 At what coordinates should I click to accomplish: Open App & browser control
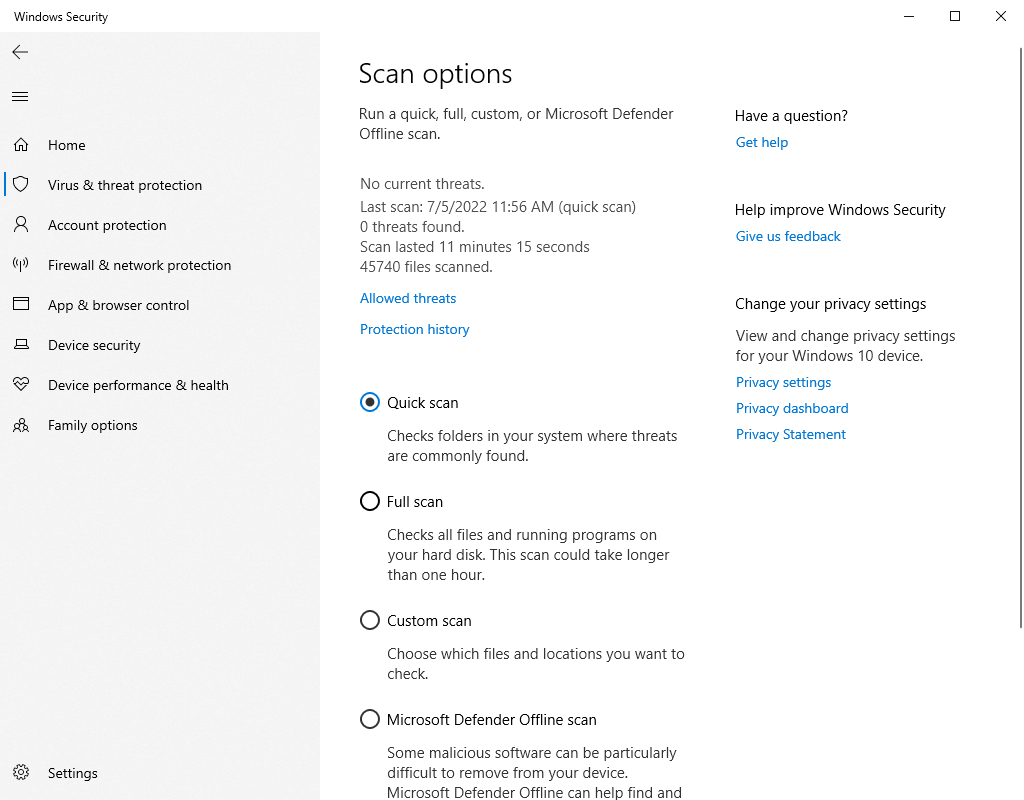[20, 304]
